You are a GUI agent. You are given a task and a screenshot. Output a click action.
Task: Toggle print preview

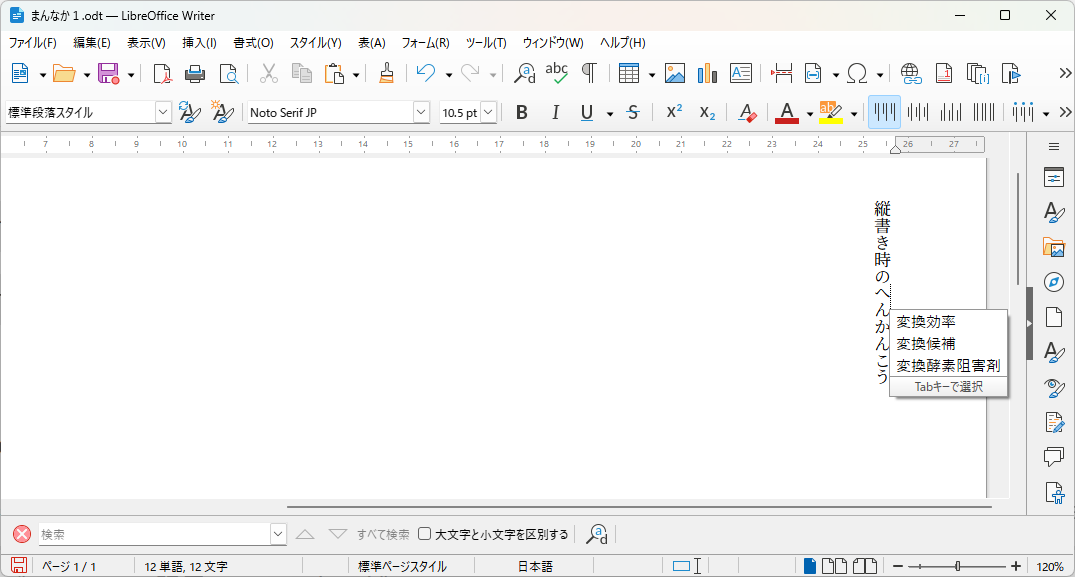pos(228,73)
